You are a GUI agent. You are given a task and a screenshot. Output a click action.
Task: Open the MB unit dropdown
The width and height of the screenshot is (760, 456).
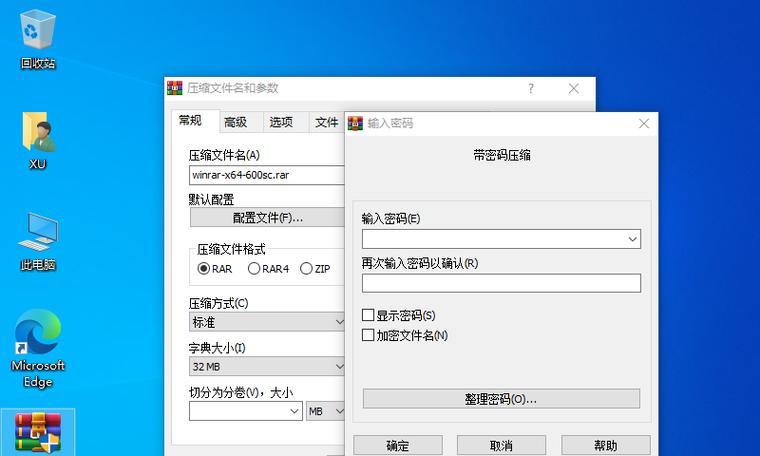pos(325,411)
